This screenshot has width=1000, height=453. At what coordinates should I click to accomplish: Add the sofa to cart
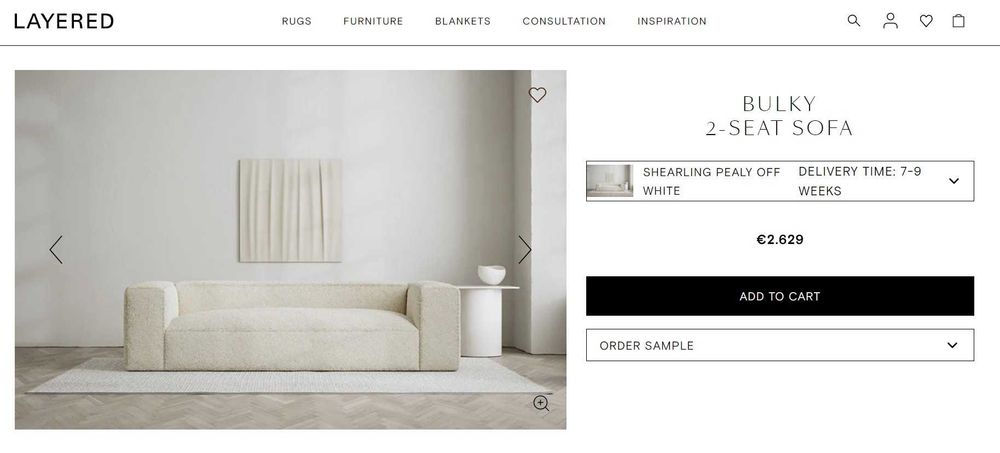click(780, 296)
